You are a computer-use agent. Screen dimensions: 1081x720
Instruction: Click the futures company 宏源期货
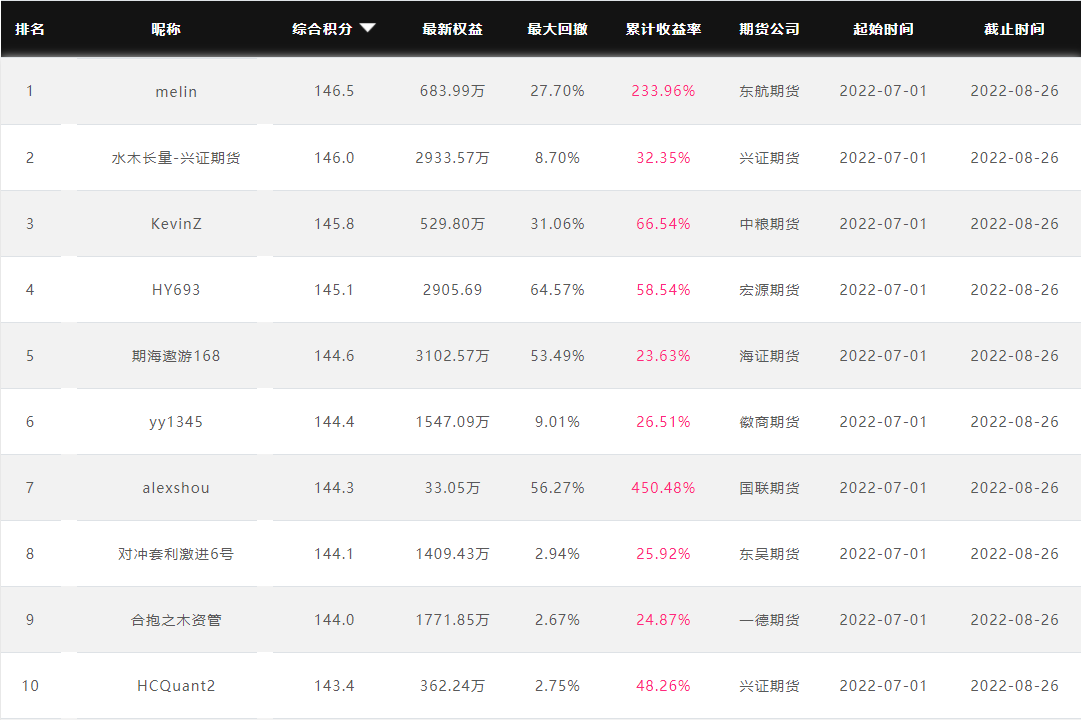pos(769,290)
